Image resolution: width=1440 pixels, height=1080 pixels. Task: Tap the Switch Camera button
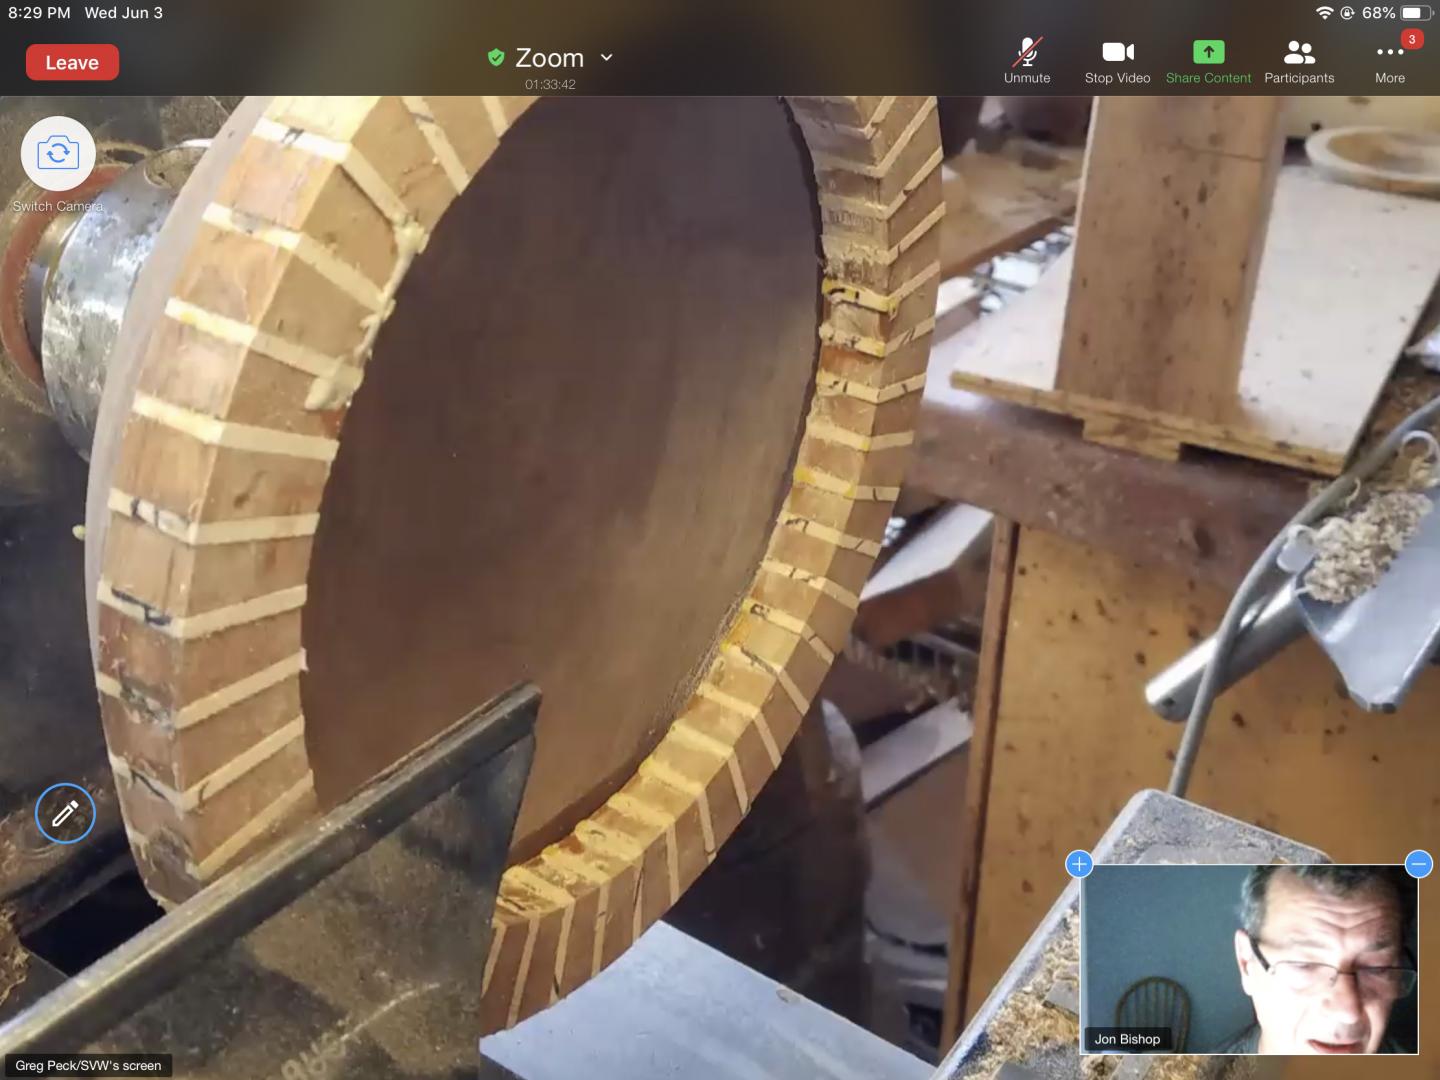58,153
